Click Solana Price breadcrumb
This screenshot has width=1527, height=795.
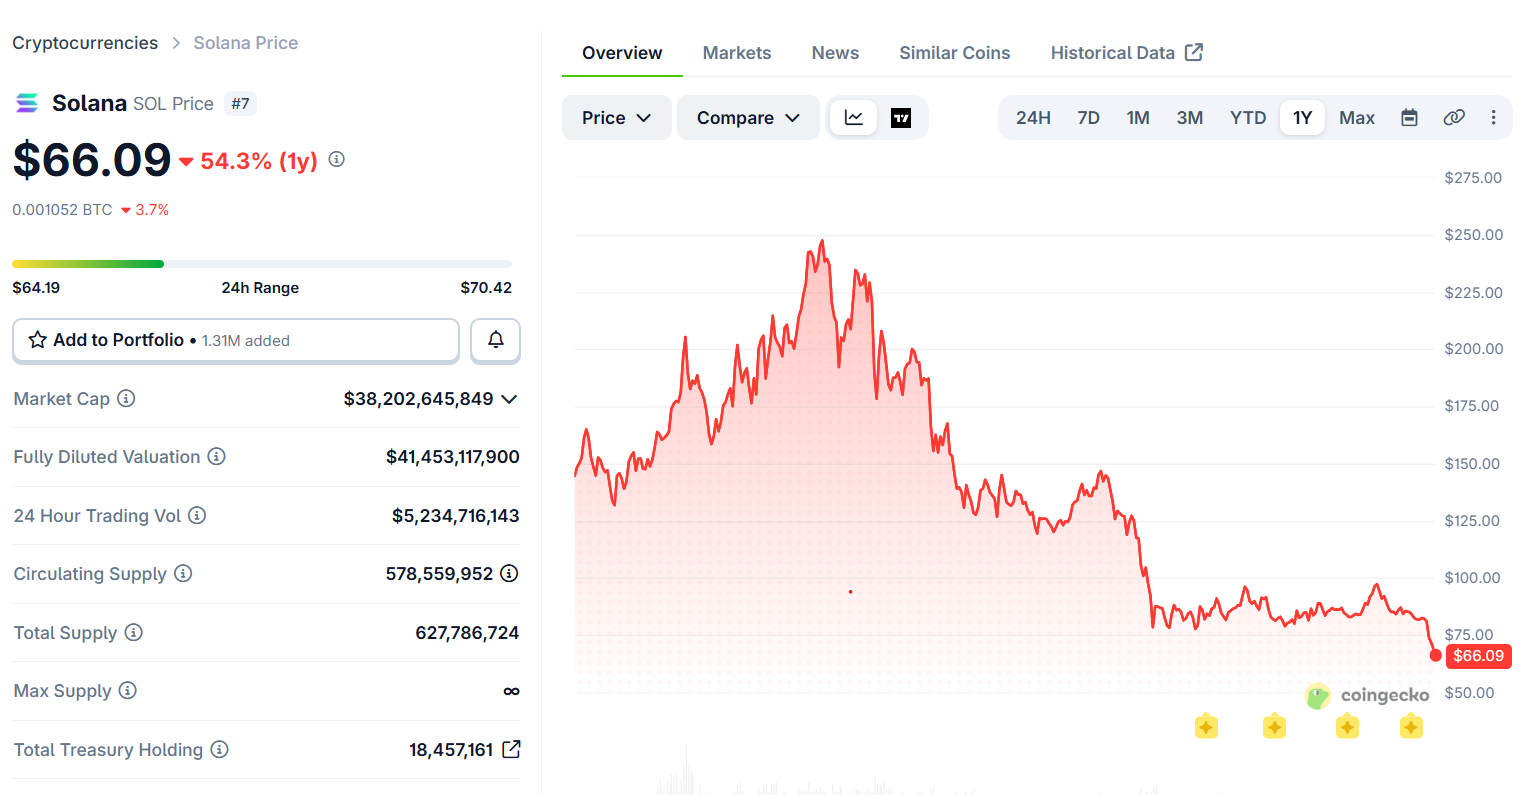point(246,43)
